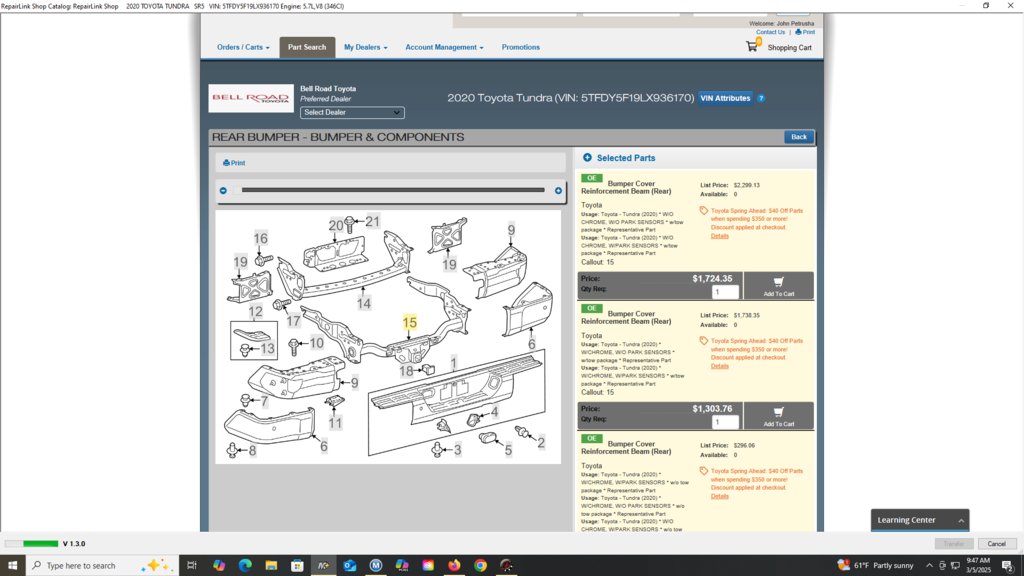This screenshot has width=1024, height=576.
Task: Select callout 18 in the diagram
Action: click(x=406, y=371)
